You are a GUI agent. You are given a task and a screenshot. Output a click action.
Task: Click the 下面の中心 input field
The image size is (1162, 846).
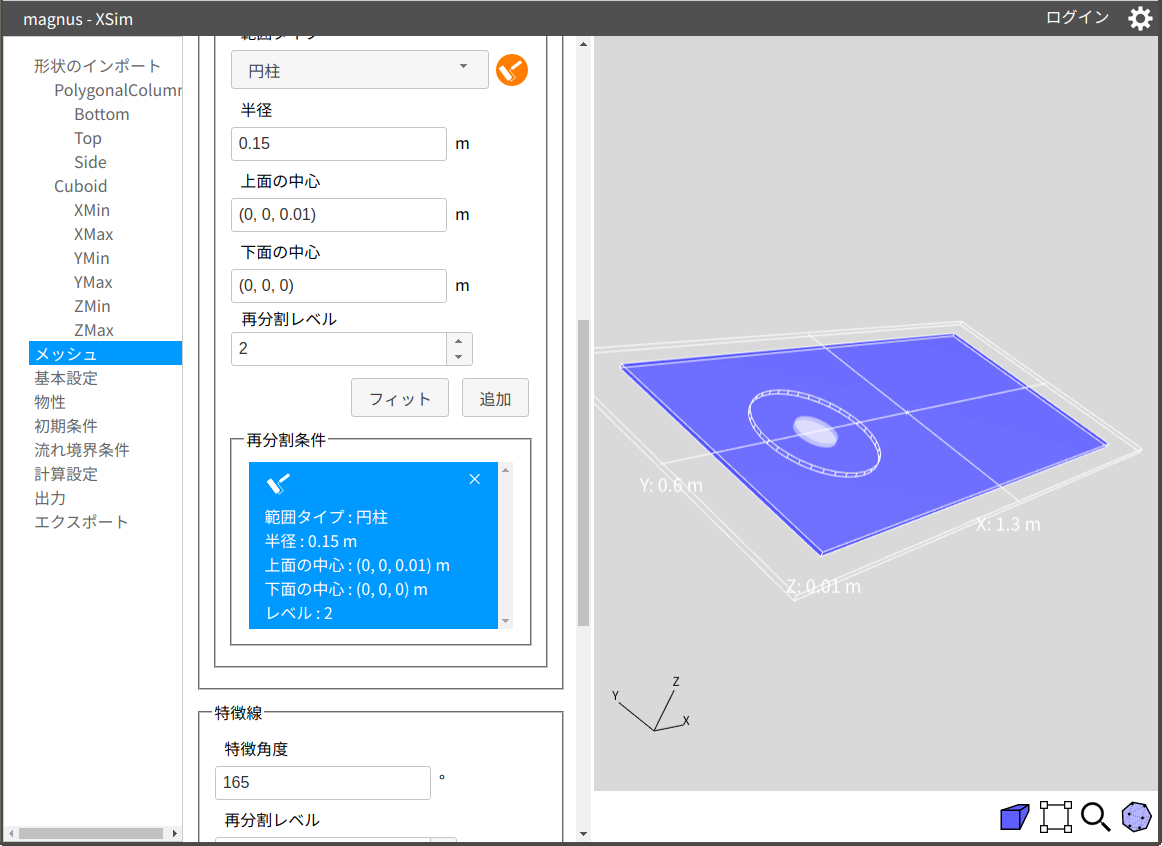tap(339, 286)
